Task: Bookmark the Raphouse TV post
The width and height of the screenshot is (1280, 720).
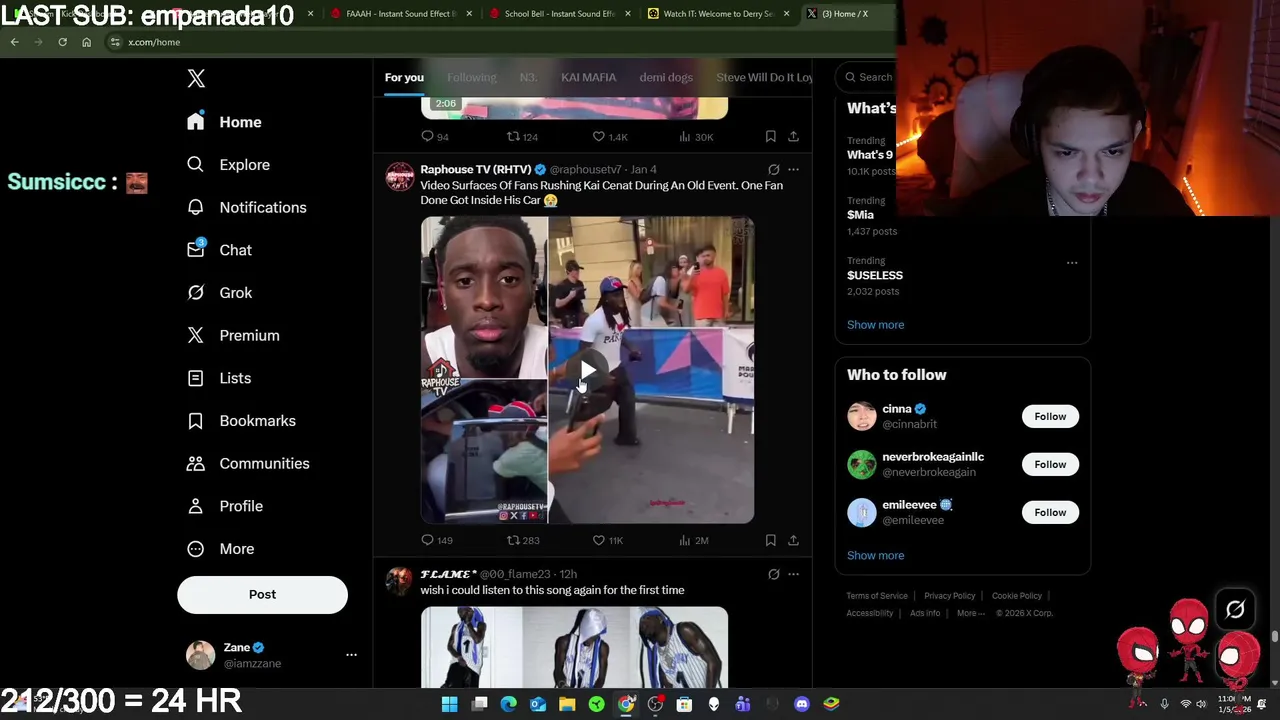Action: [x=770, y=541]
